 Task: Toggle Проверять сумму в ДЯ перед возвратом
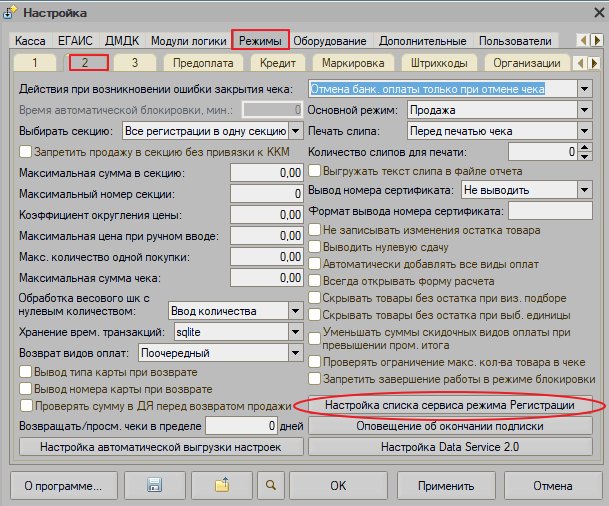pyautogui.click(x=26, y=406)
